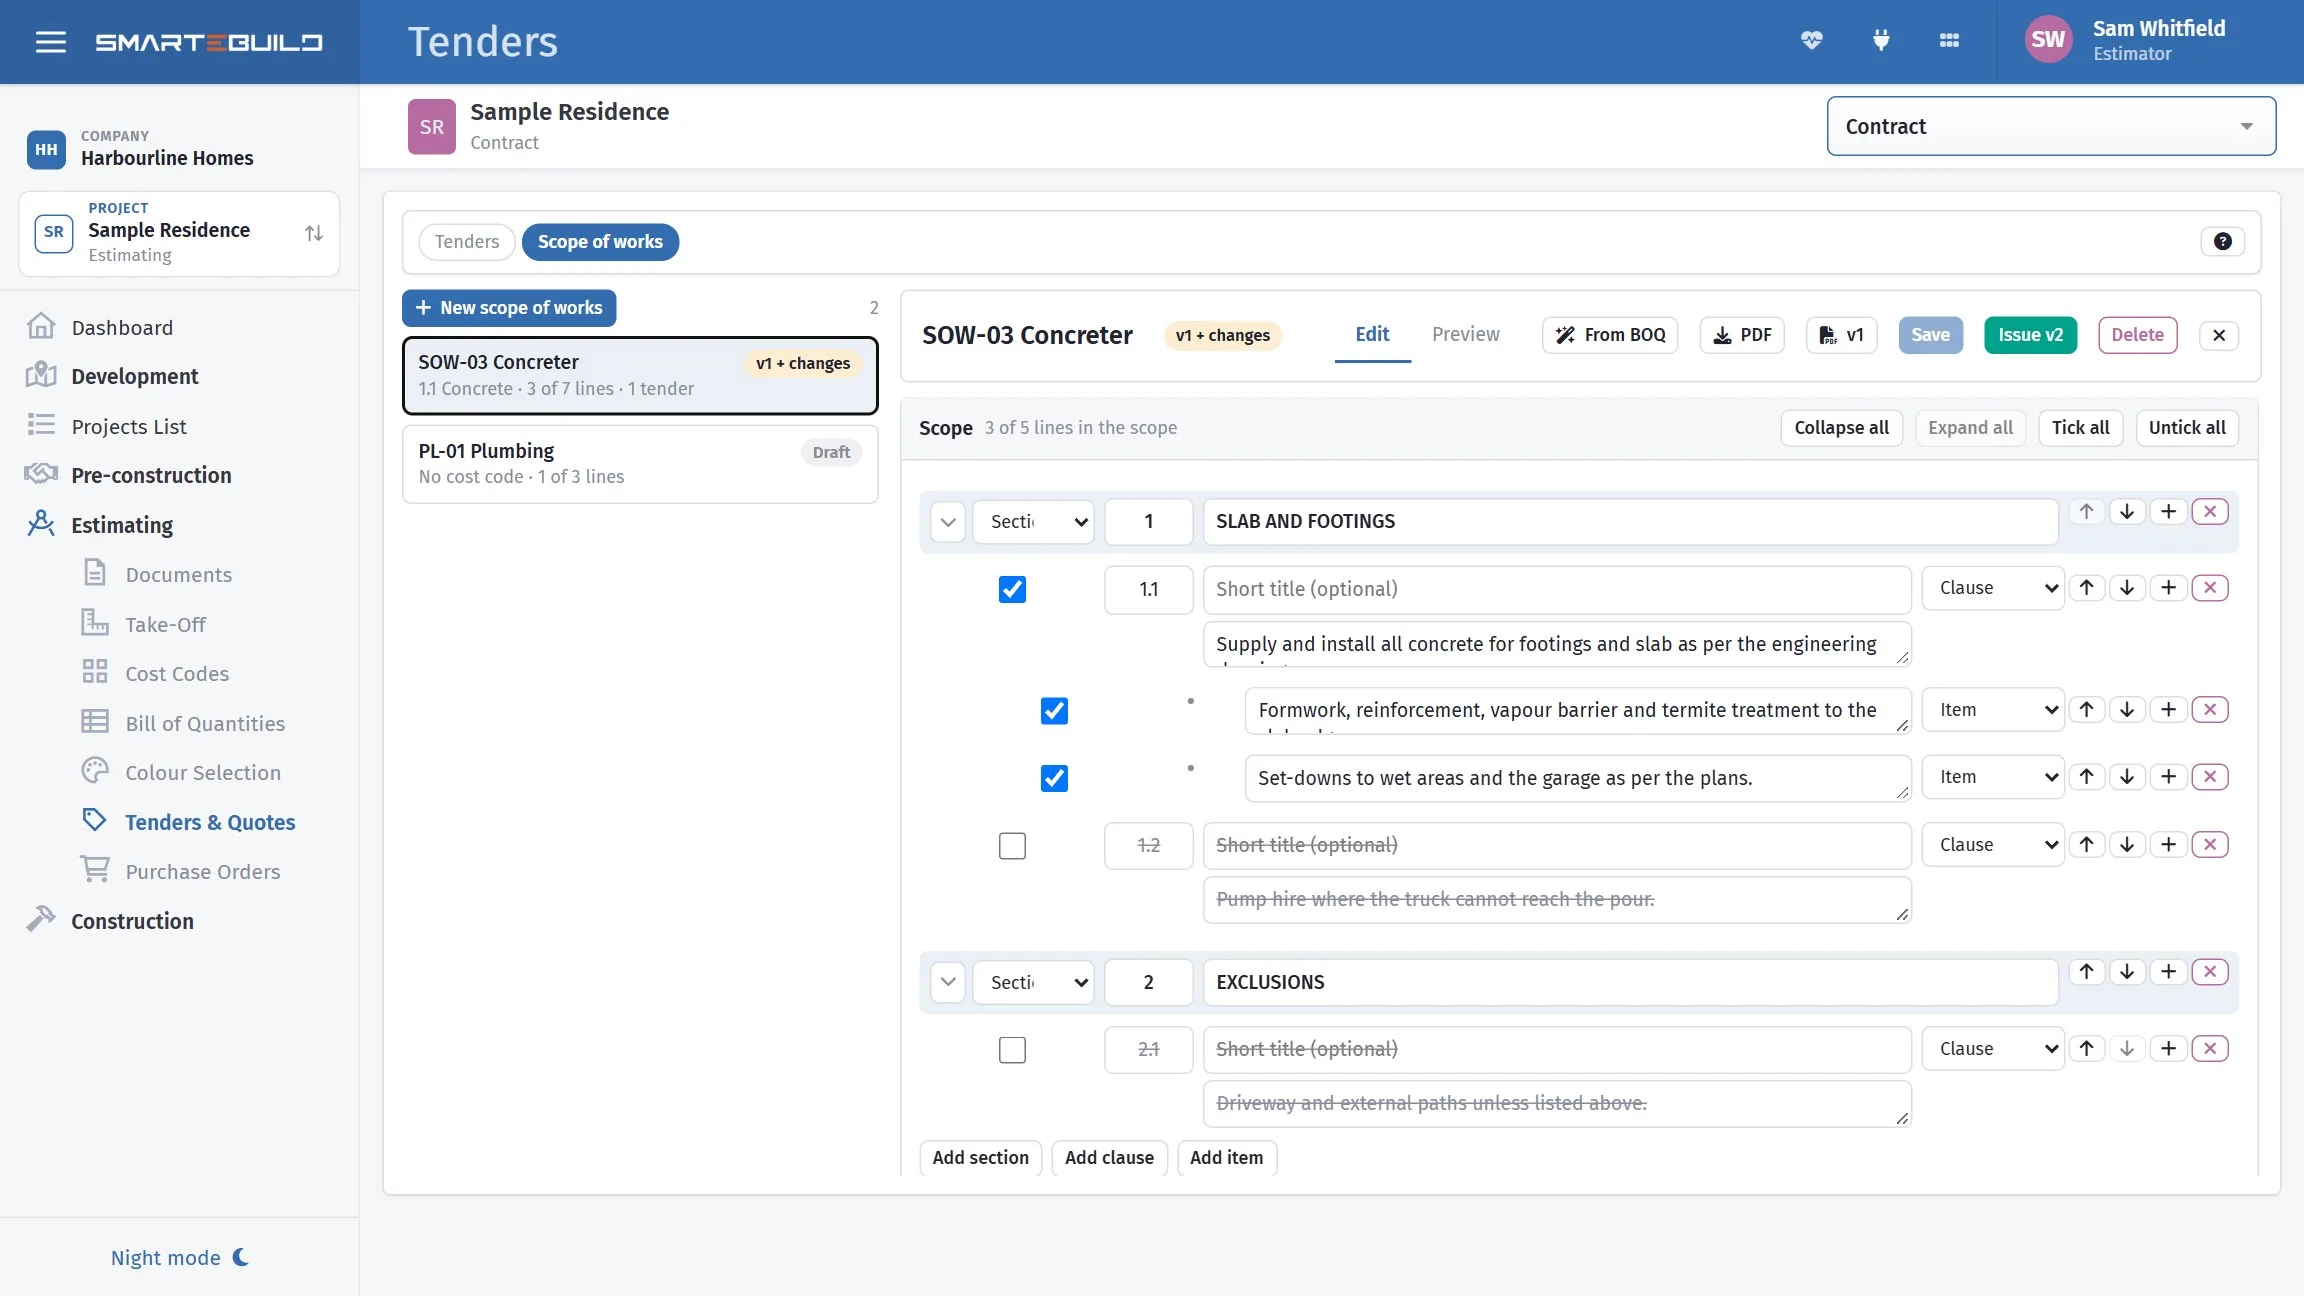Add a line after the Set-downs item
Screen dimensions: 2304x1296
pos(2168,776)
